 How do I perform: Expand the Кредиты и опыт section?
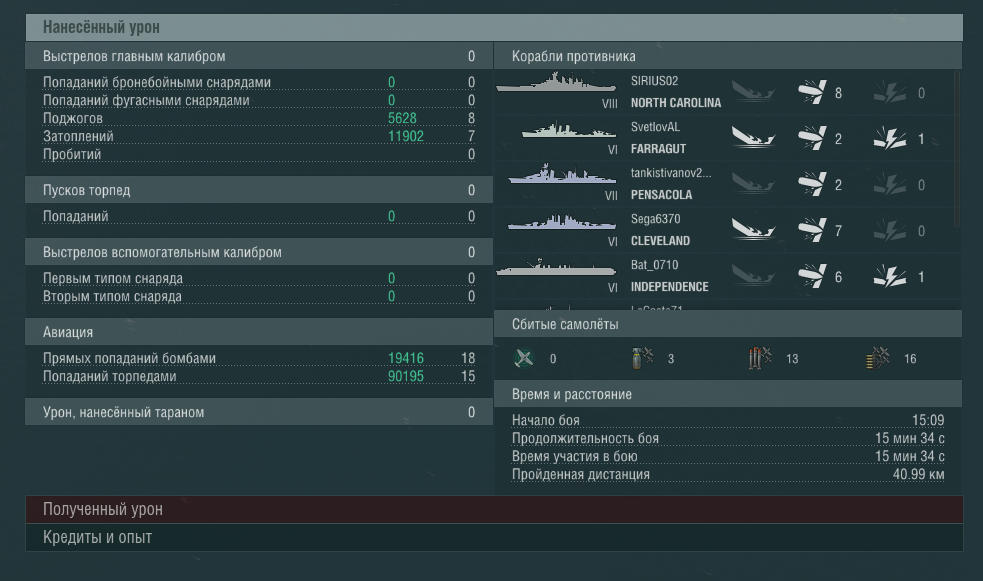pos(494,537)
